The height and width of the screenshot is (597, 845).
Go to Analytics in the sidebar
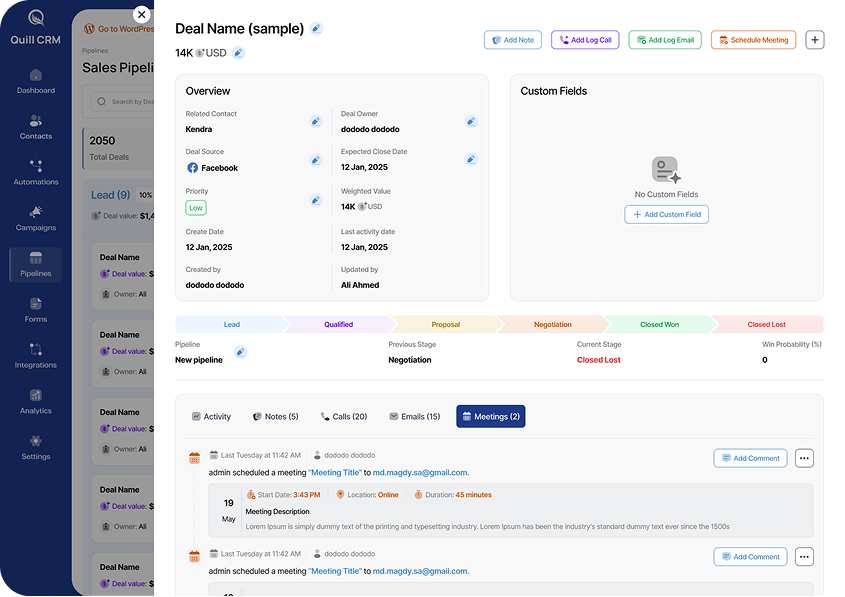coord(36,401)
